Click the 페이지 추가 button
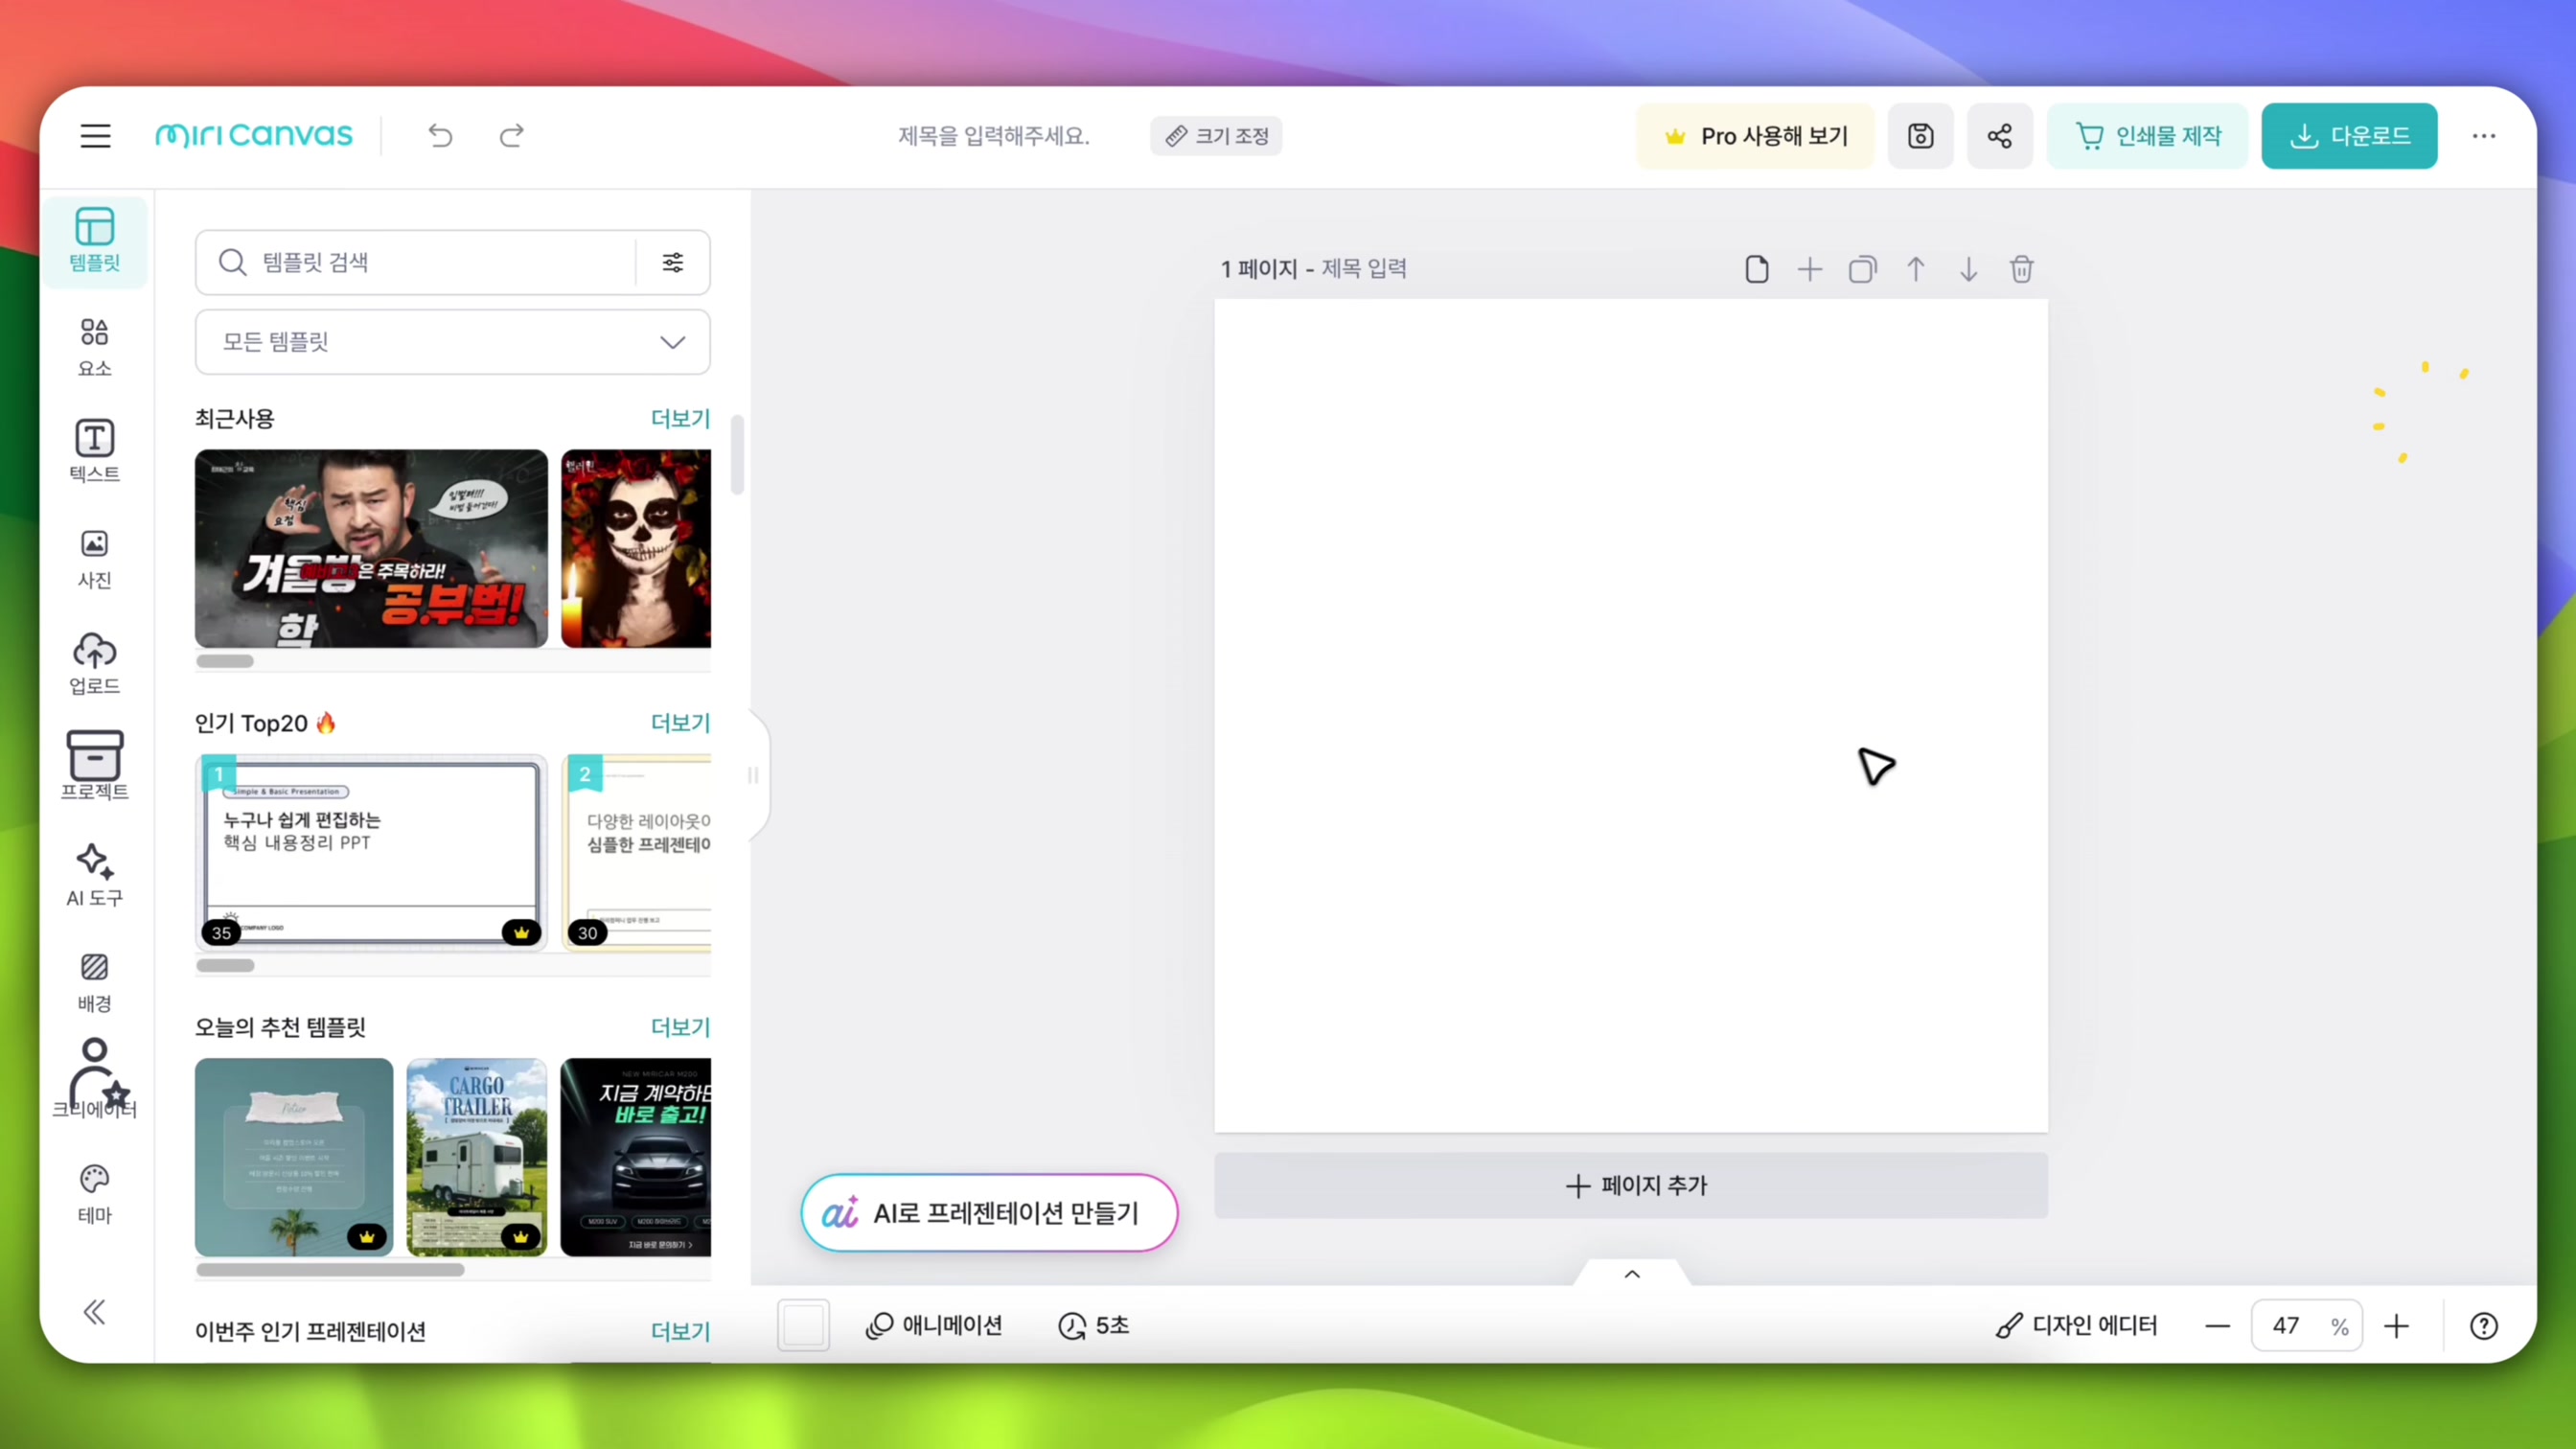The image size is (2576, 1449). click(x=1631, y=1185)
